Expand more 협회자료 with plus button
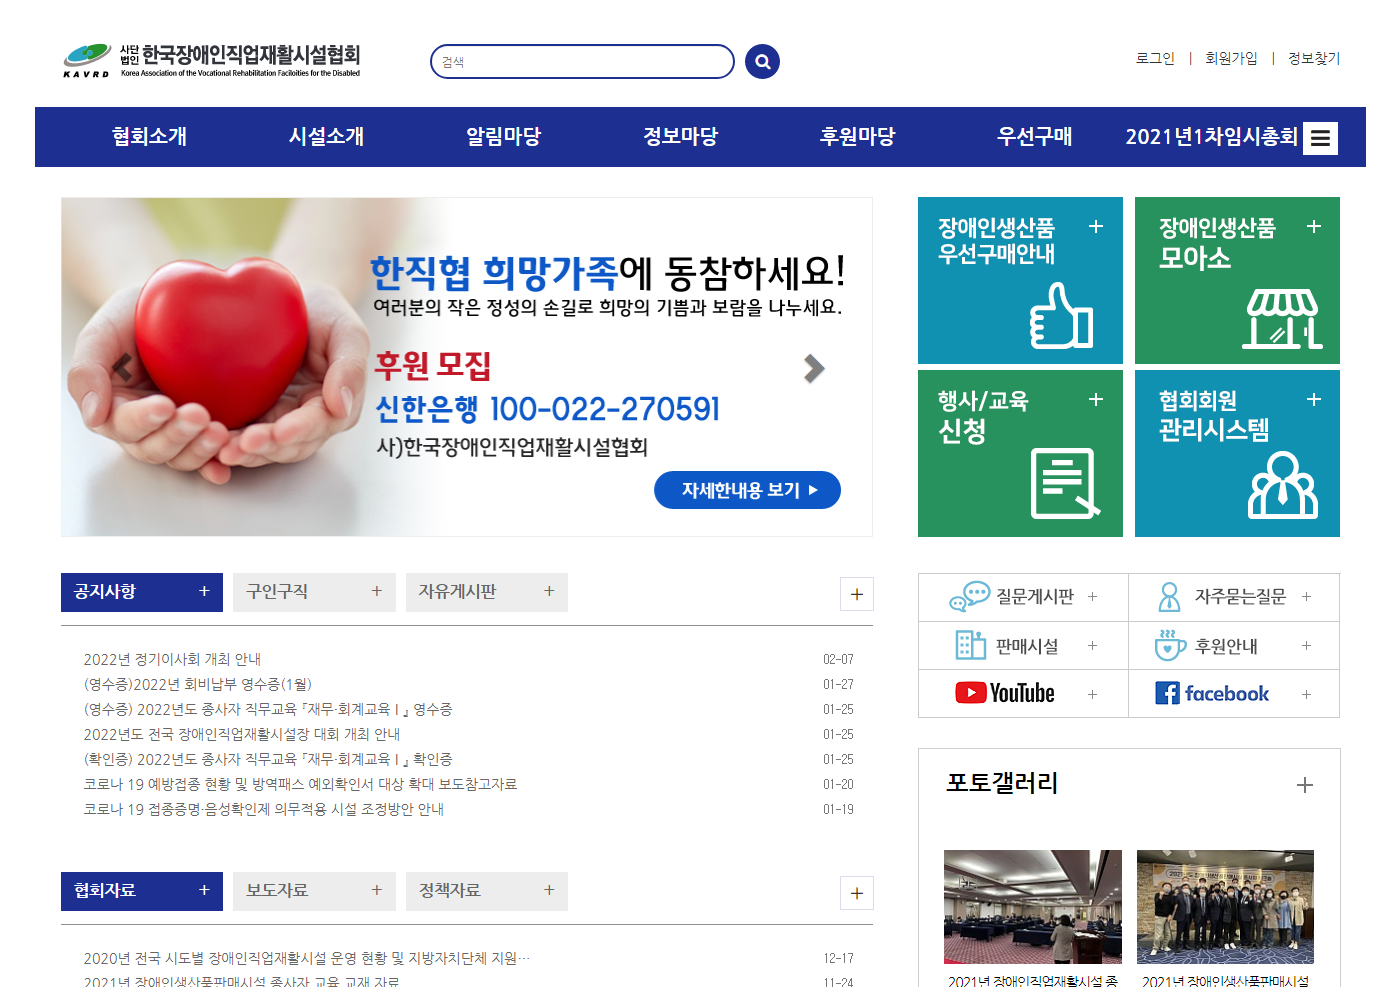This screenshot has height=1000, width=1400. pyautogui.click(x=856, y=893)
